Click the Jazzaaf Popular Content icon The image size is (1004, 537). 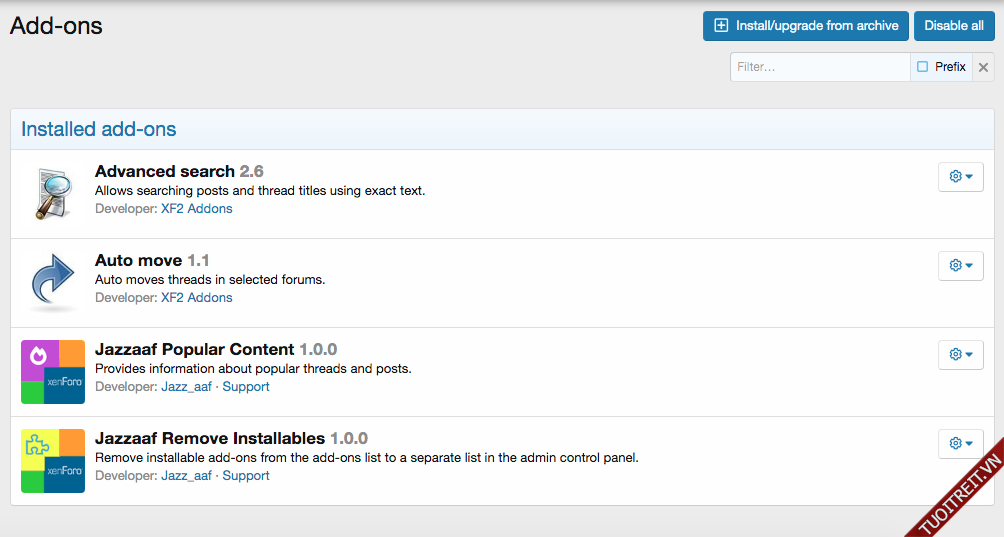coord(52,372)
